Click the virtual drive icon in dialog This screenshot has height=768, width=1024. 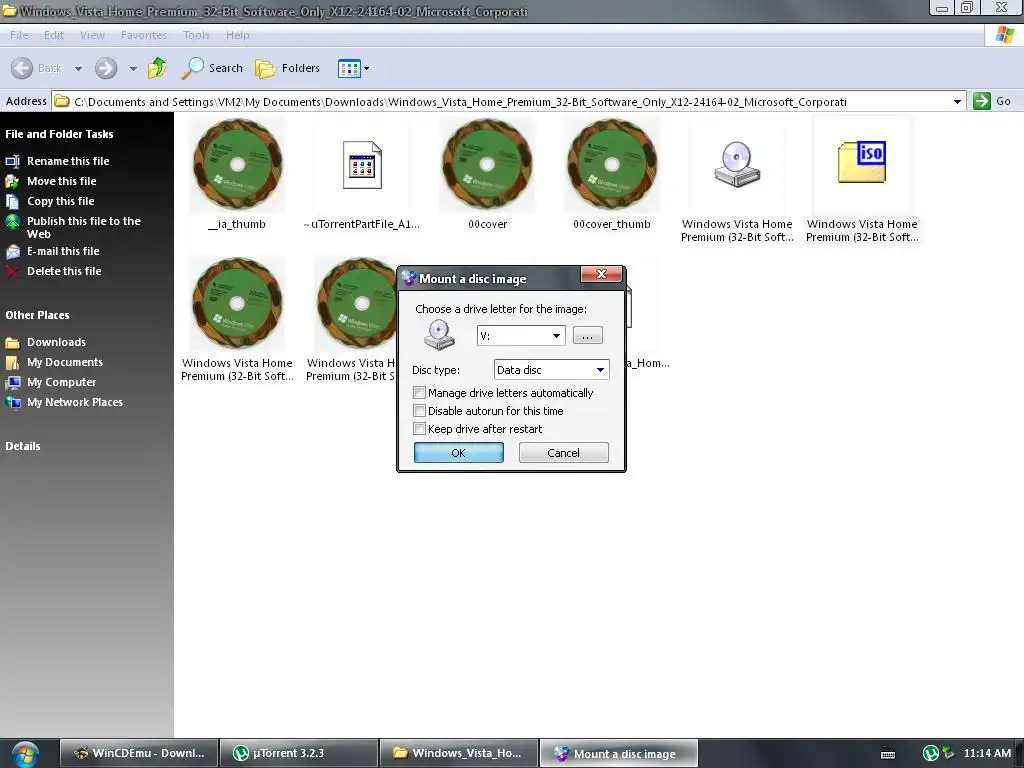[440, 335]
